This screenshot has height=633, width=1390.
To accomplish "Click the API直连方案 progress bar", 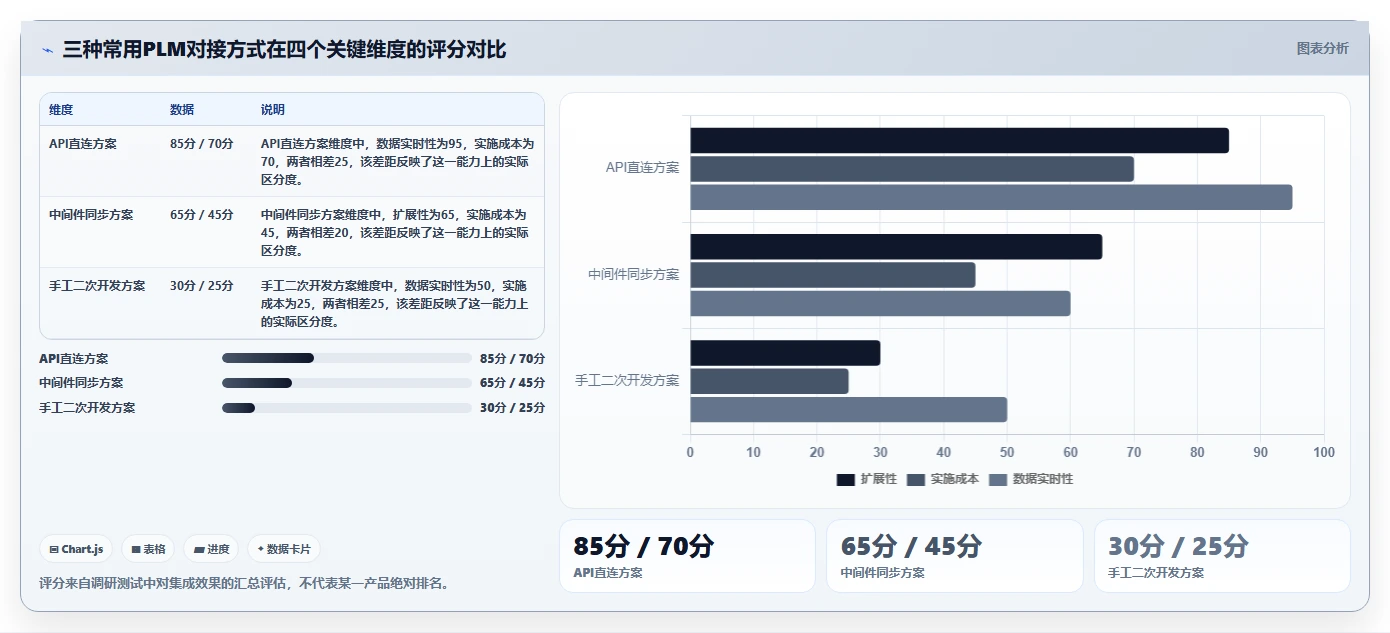I will 346,358.
